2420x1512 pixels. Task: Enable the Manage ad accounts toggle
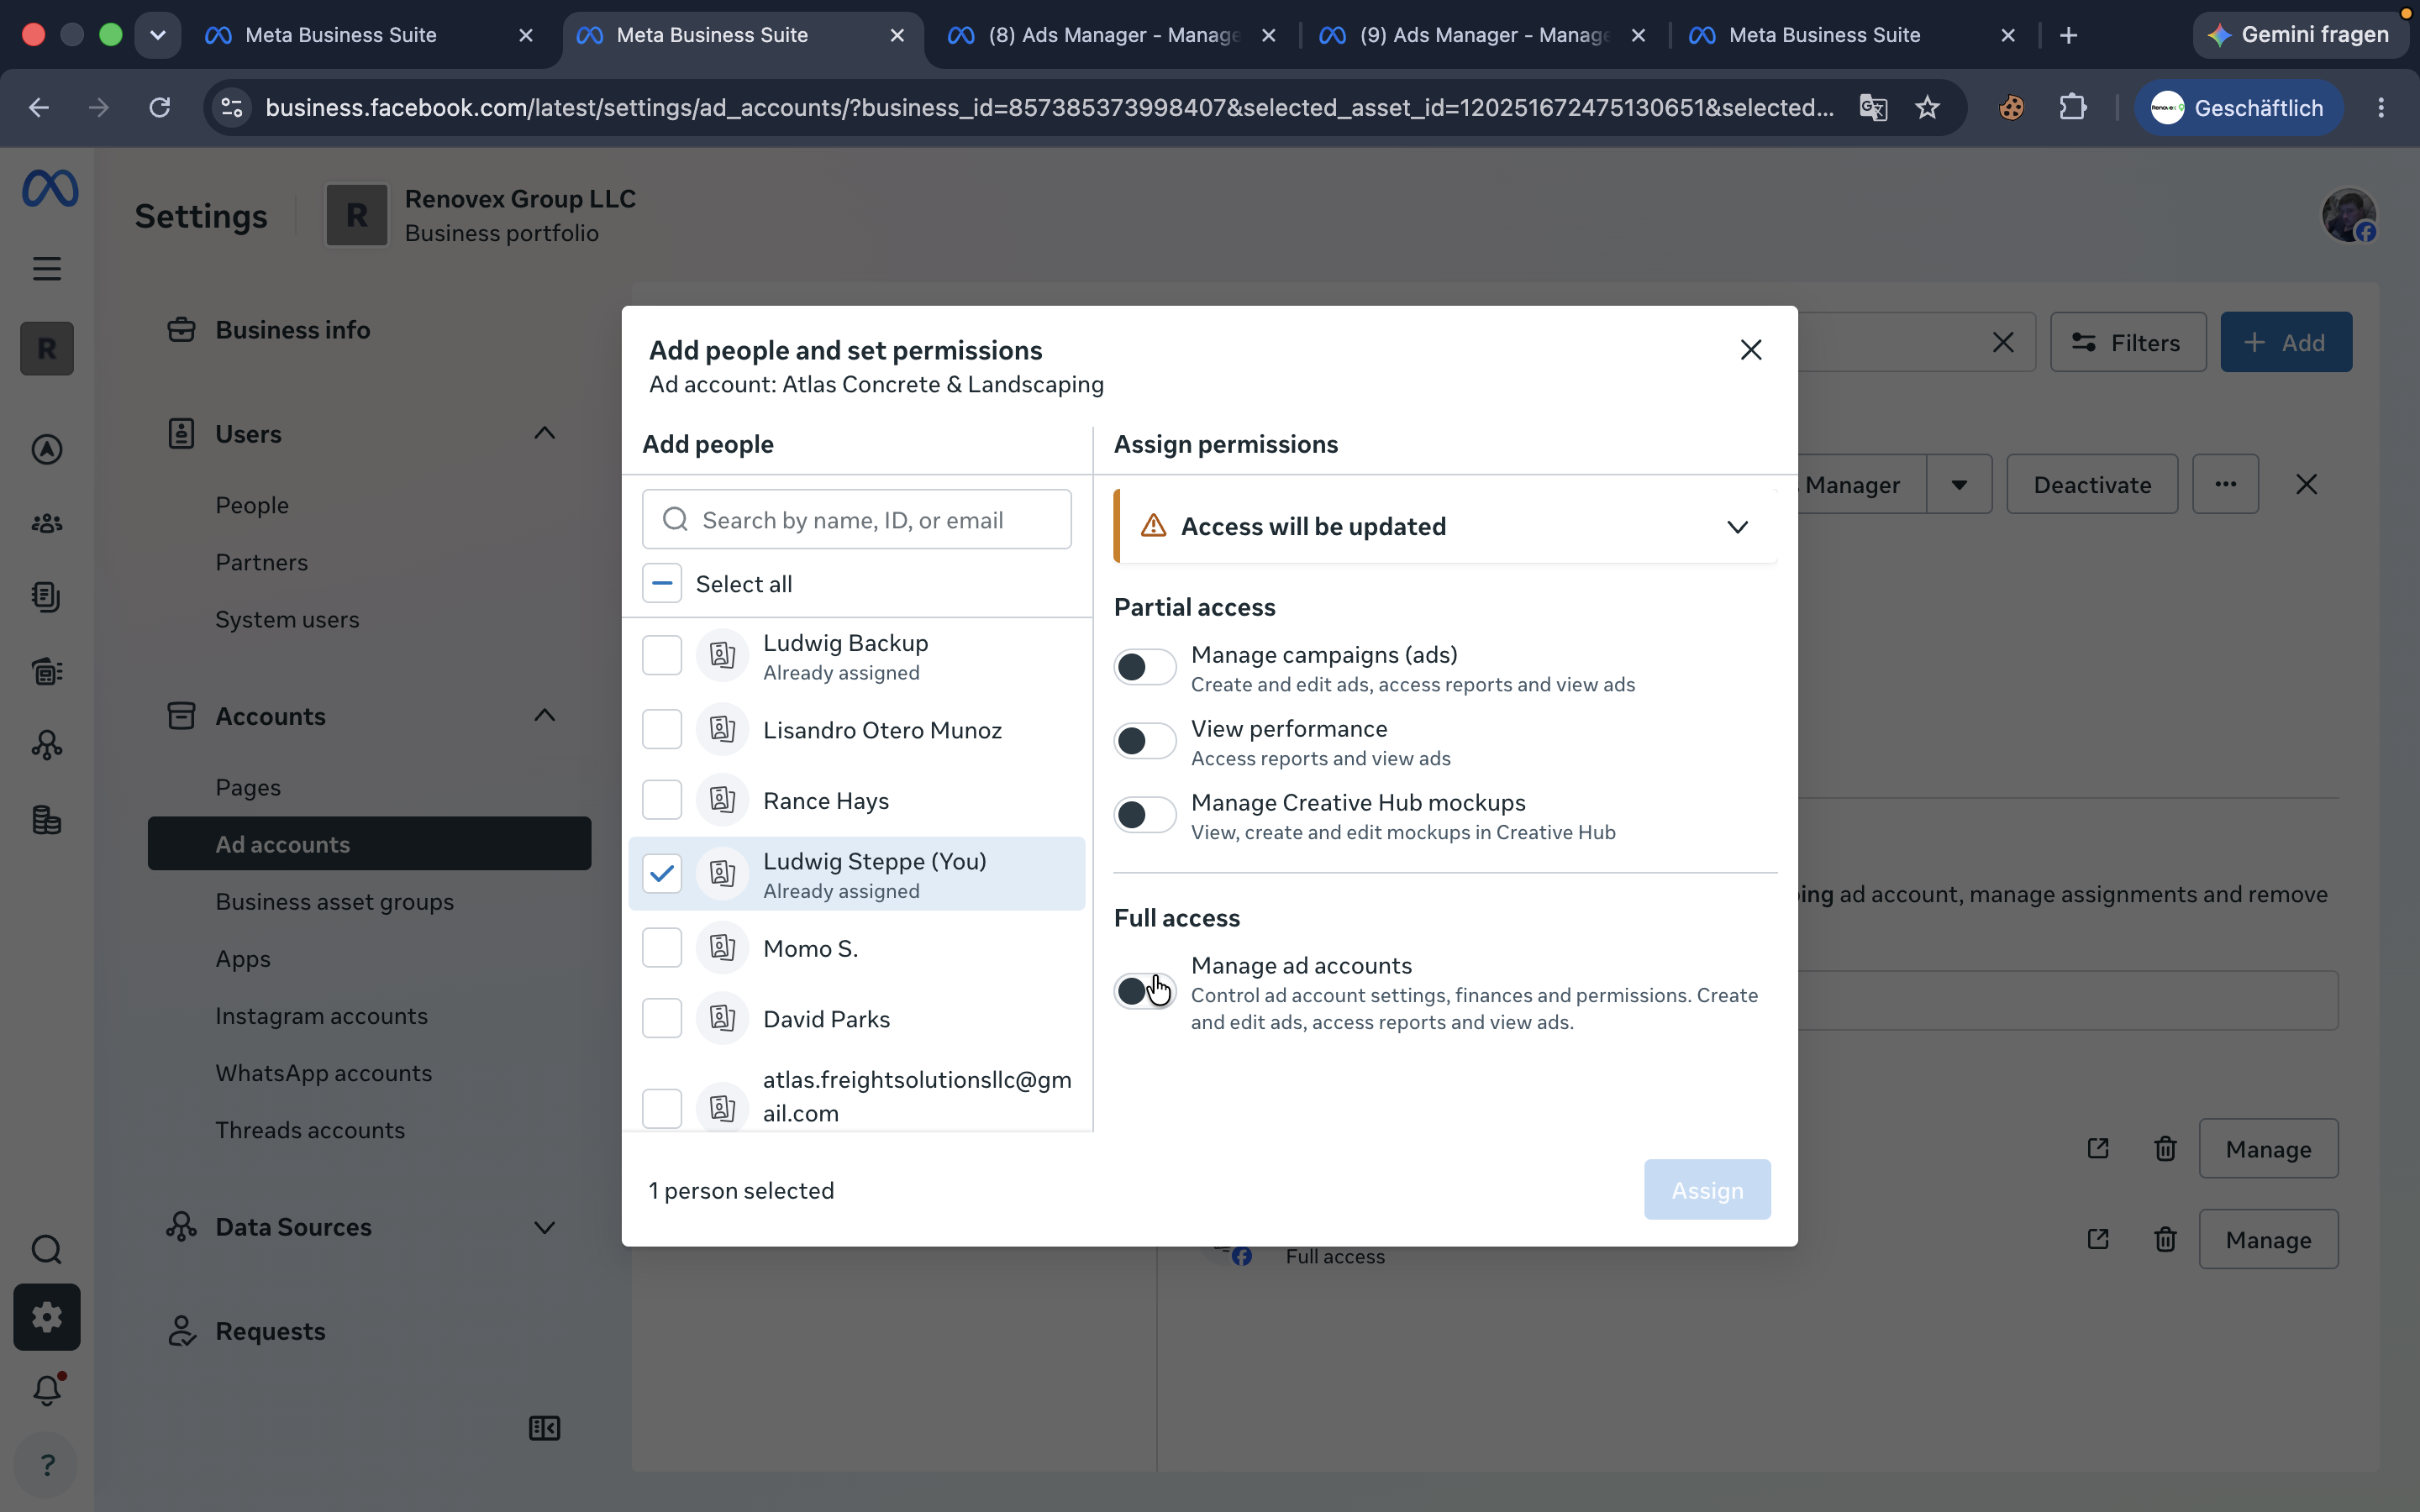pos(1145,991)
